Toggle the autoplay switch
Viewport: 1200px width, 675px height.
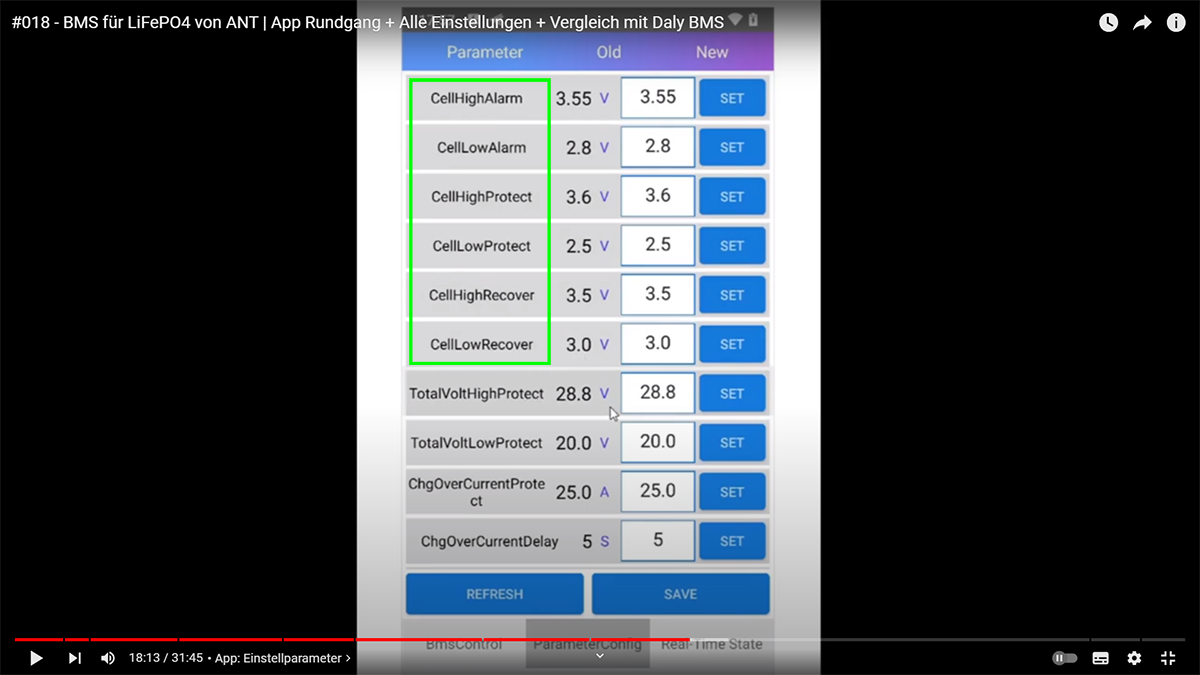pos(1065,658)
